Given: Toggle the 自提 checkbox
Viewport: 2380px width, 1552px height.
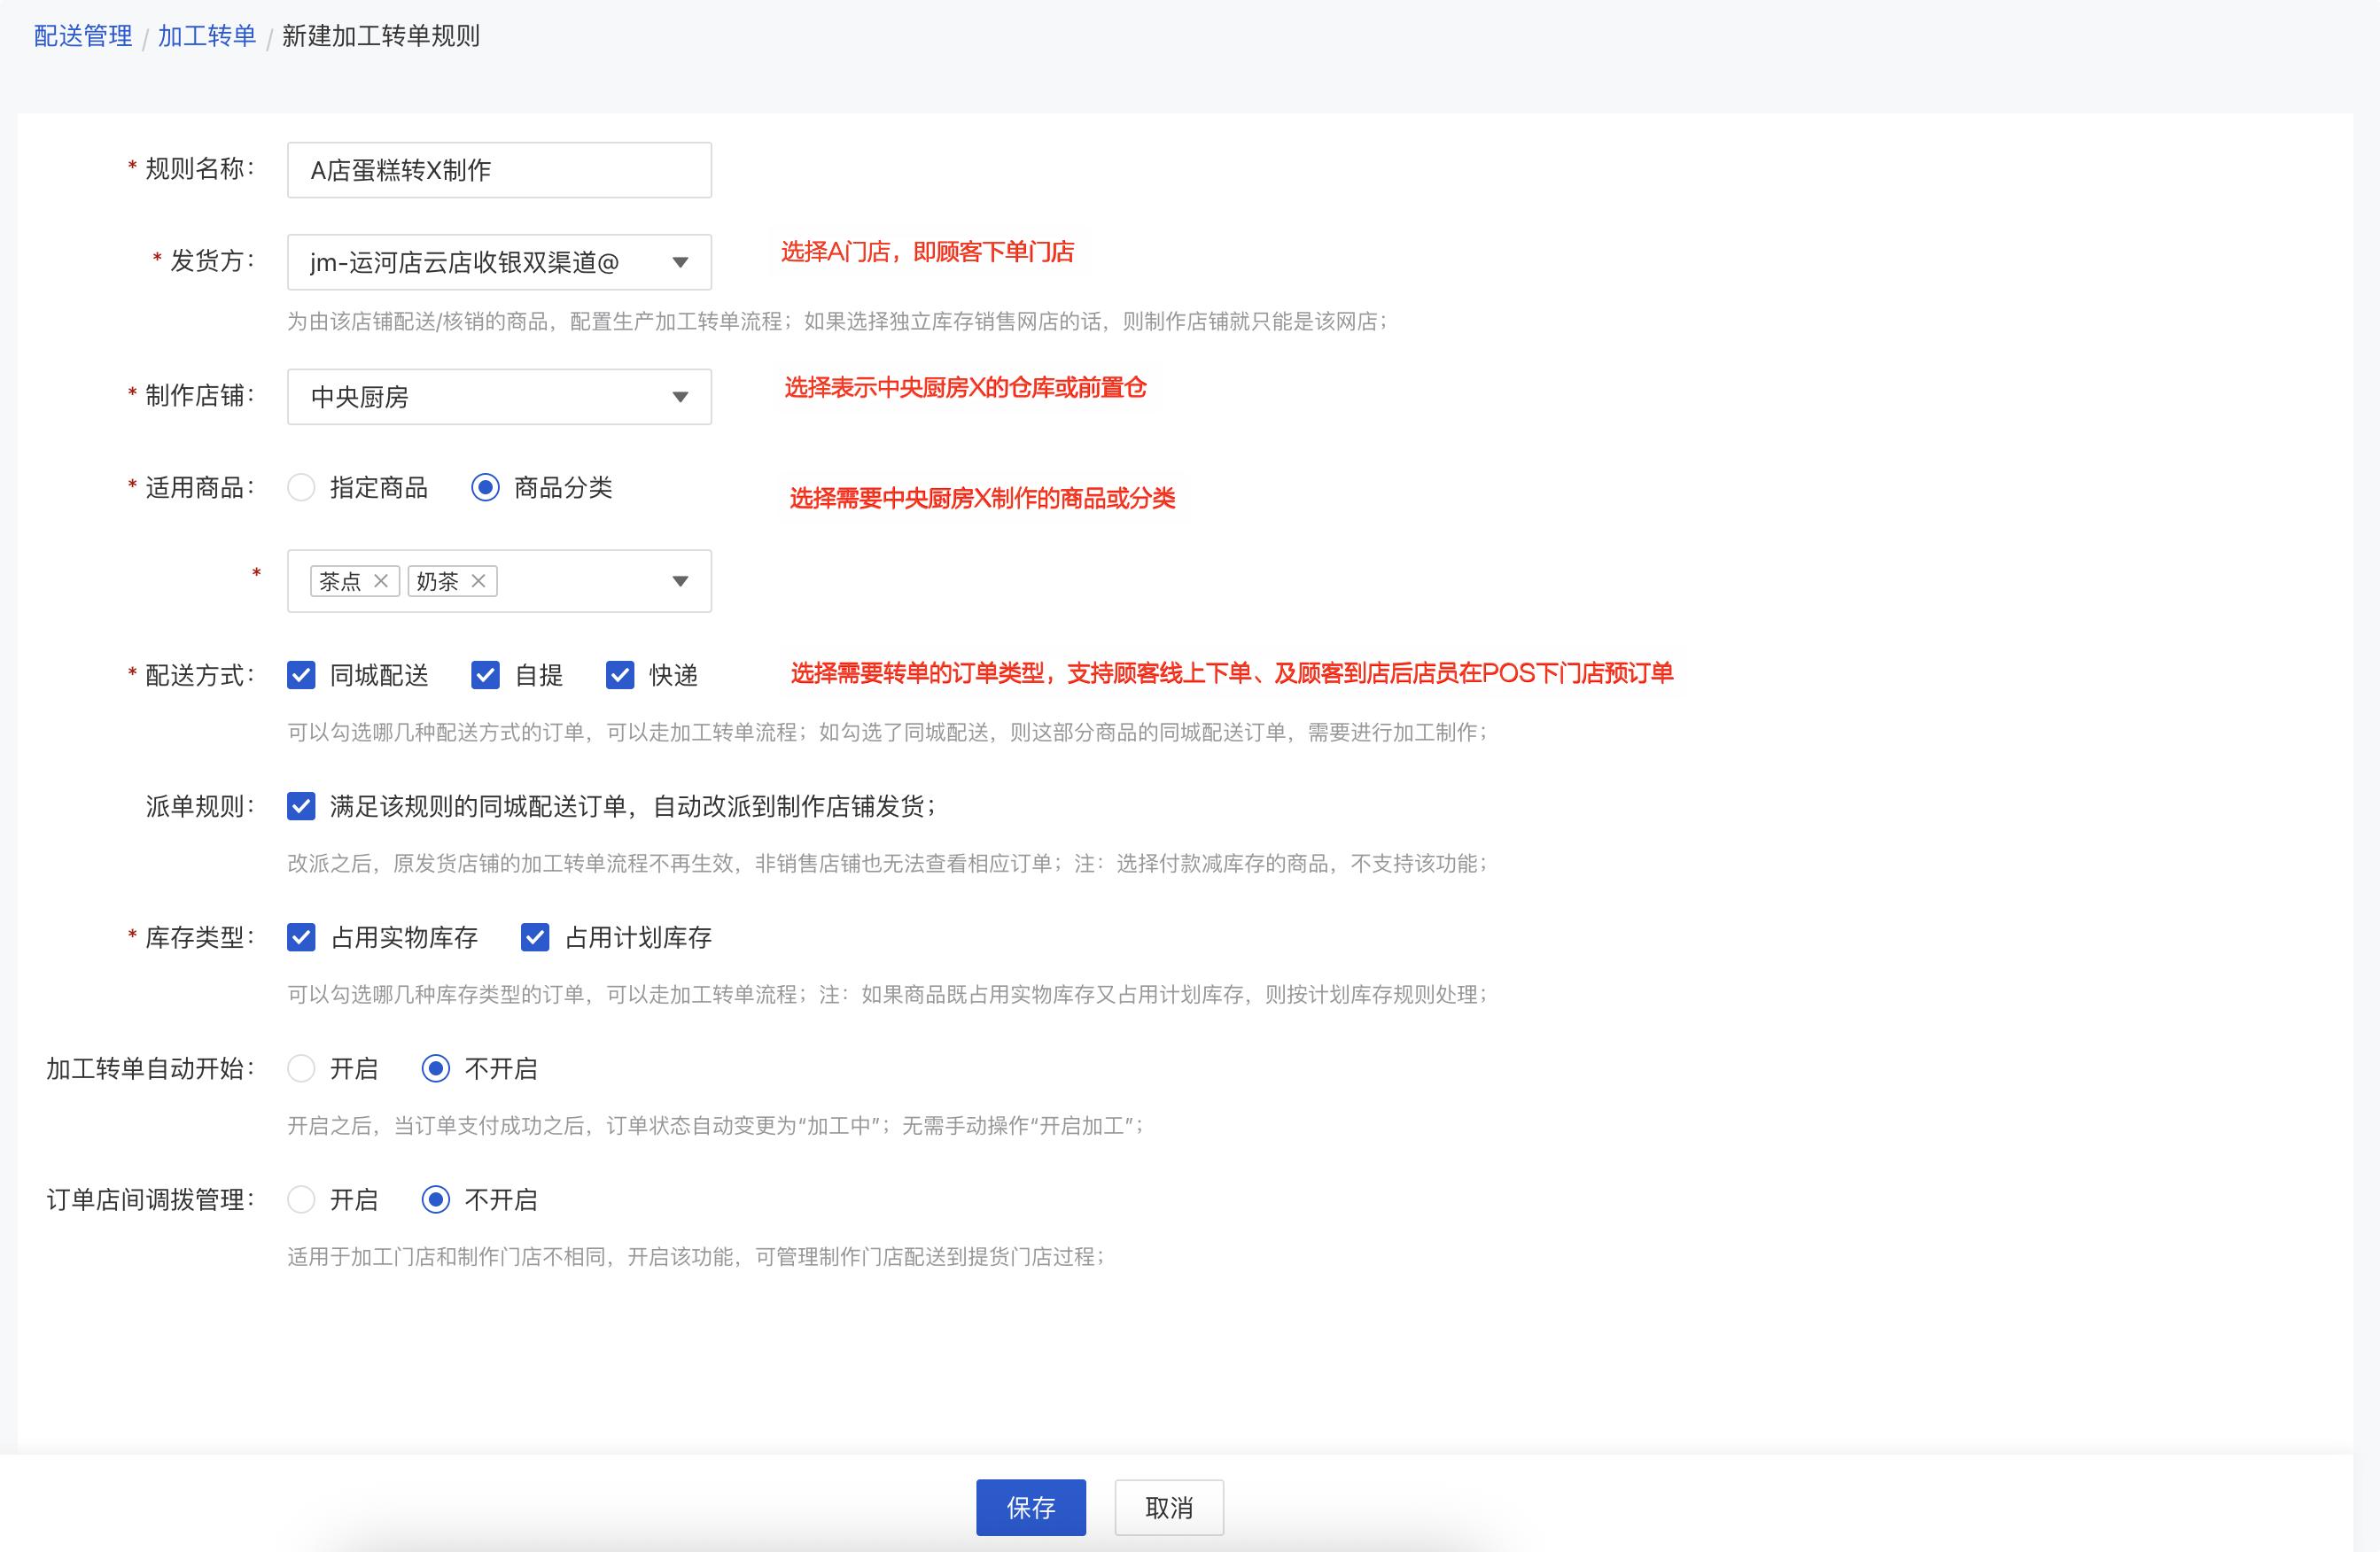Looking at the screenshot, I should coord(485,675).
